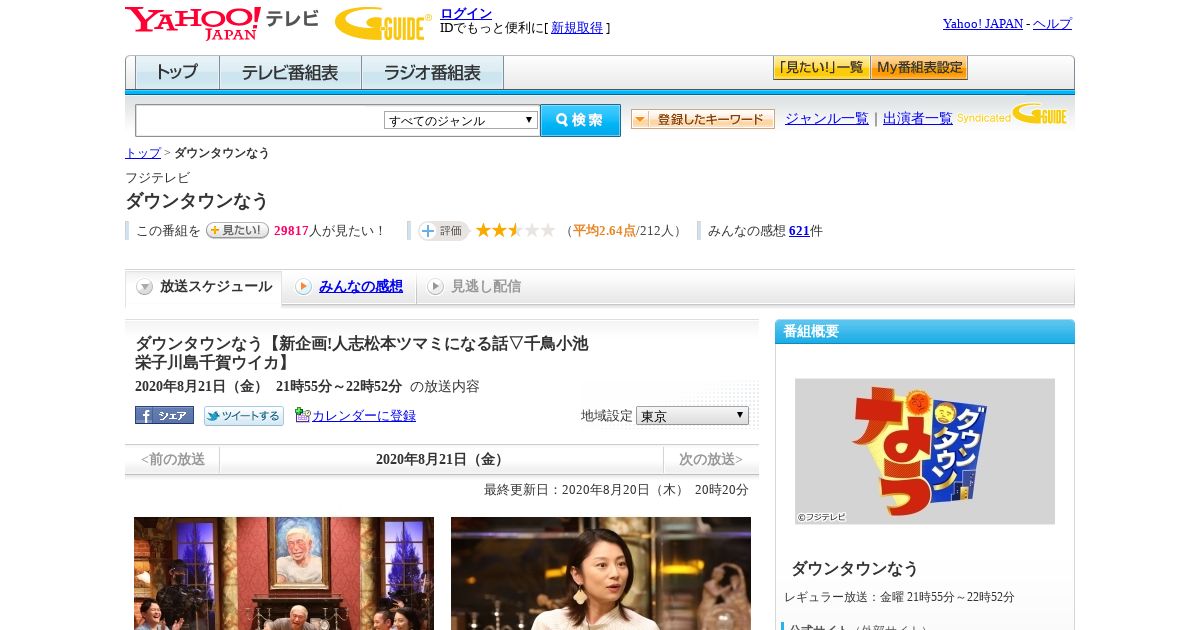Click the 最終更新日 timestamp text

pos(616,490)
